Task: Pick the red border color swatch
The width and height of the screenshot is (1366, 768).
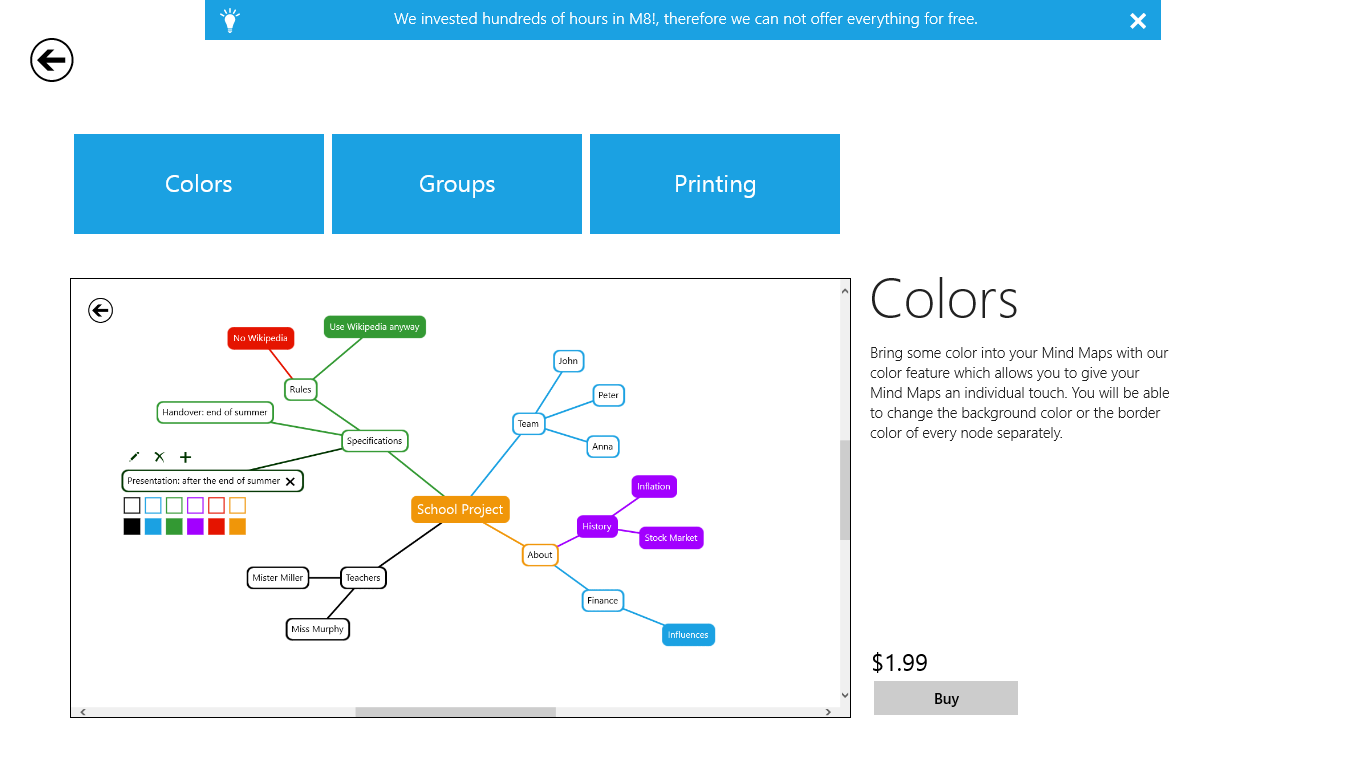Action: [216, 505]
